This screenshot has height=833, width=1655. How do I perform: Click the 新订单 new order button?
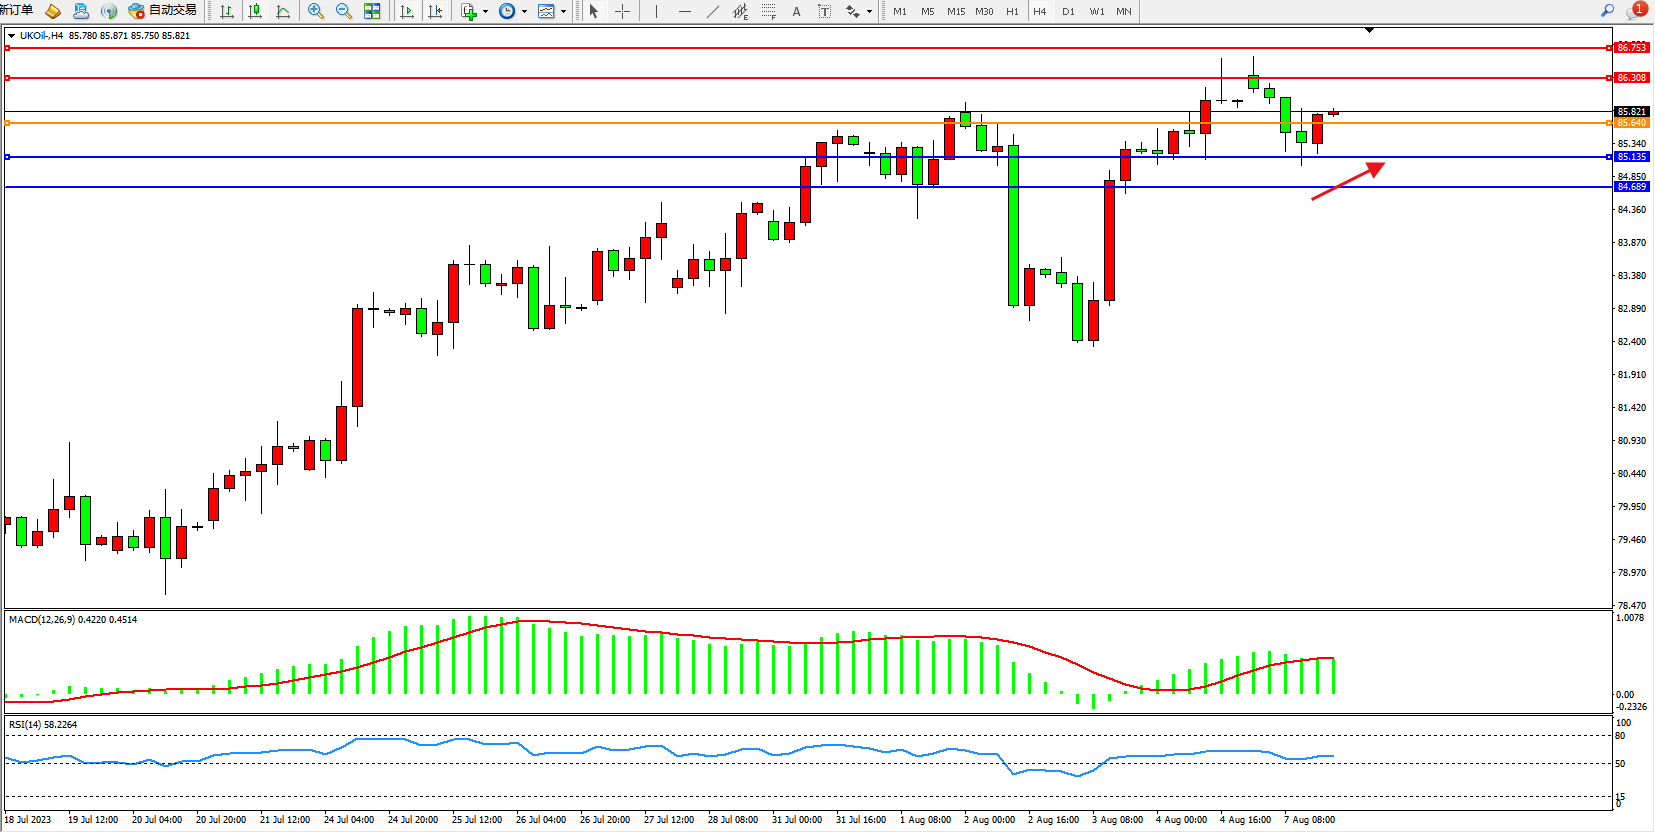pos(17,10)
